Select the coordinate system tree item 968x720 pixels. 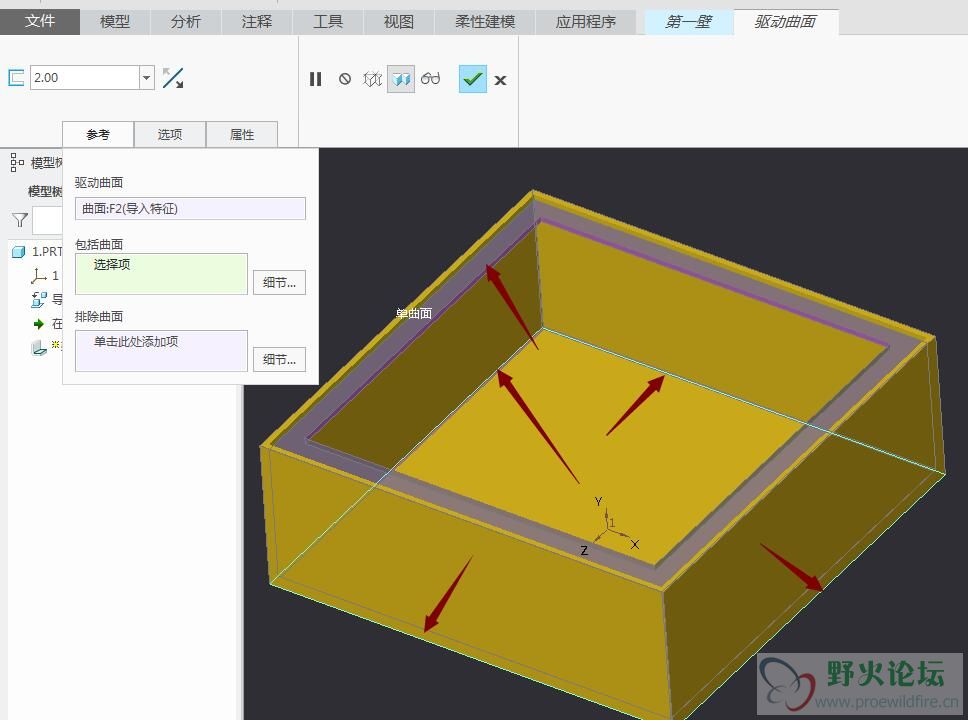[44, 275]
